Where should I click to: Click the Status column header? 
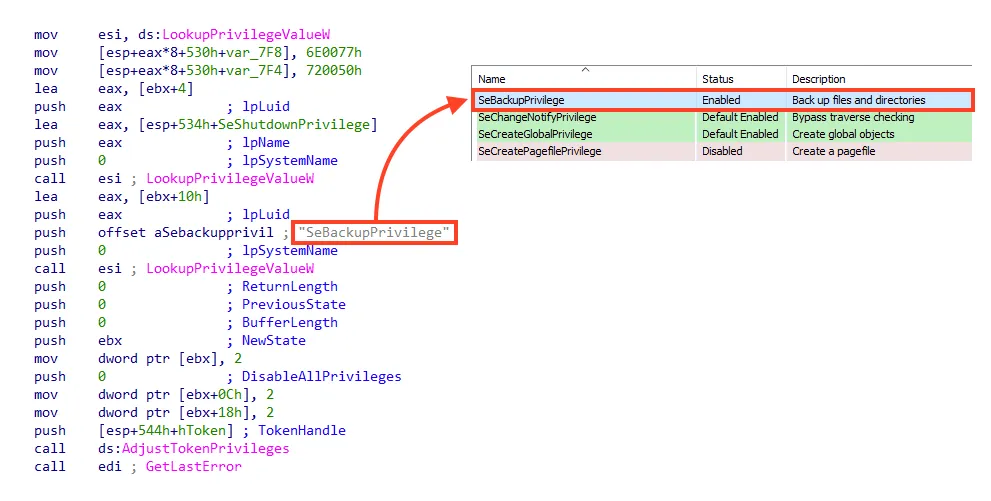(x=717, y=79)
